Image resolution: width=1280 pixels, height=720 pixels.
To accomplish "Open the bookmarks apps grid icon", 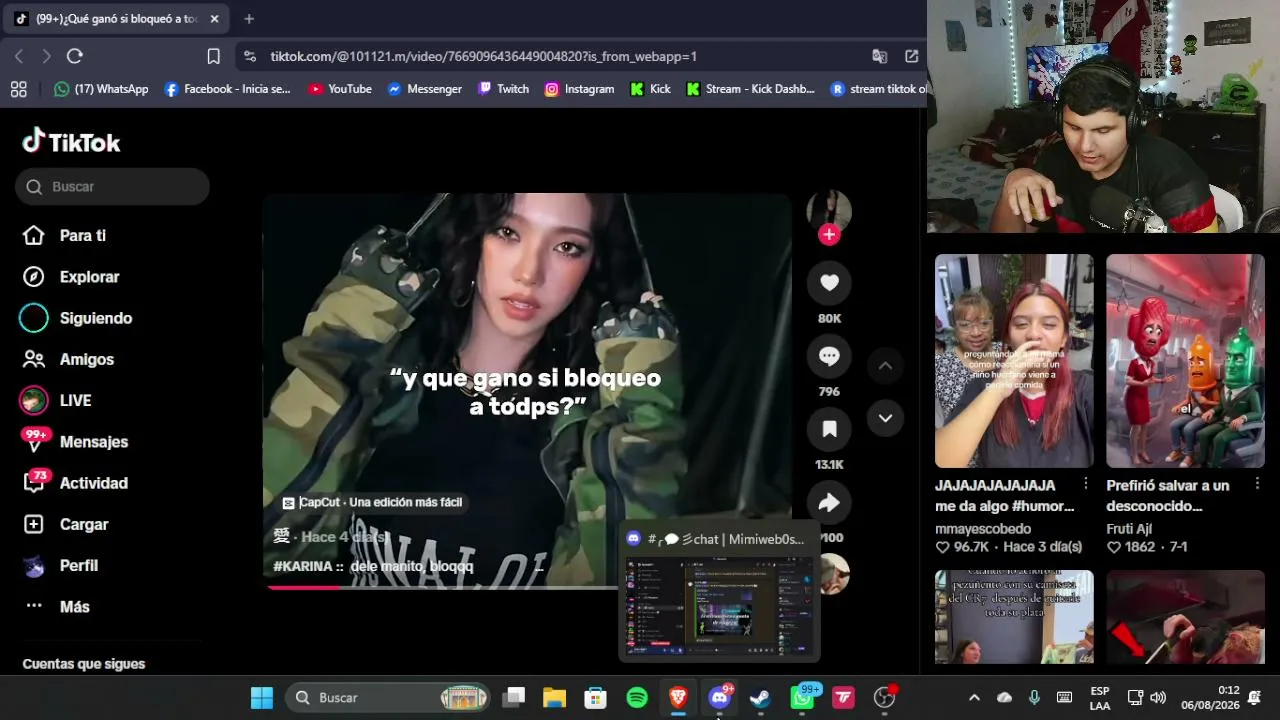I will click(x=18, y=89).
